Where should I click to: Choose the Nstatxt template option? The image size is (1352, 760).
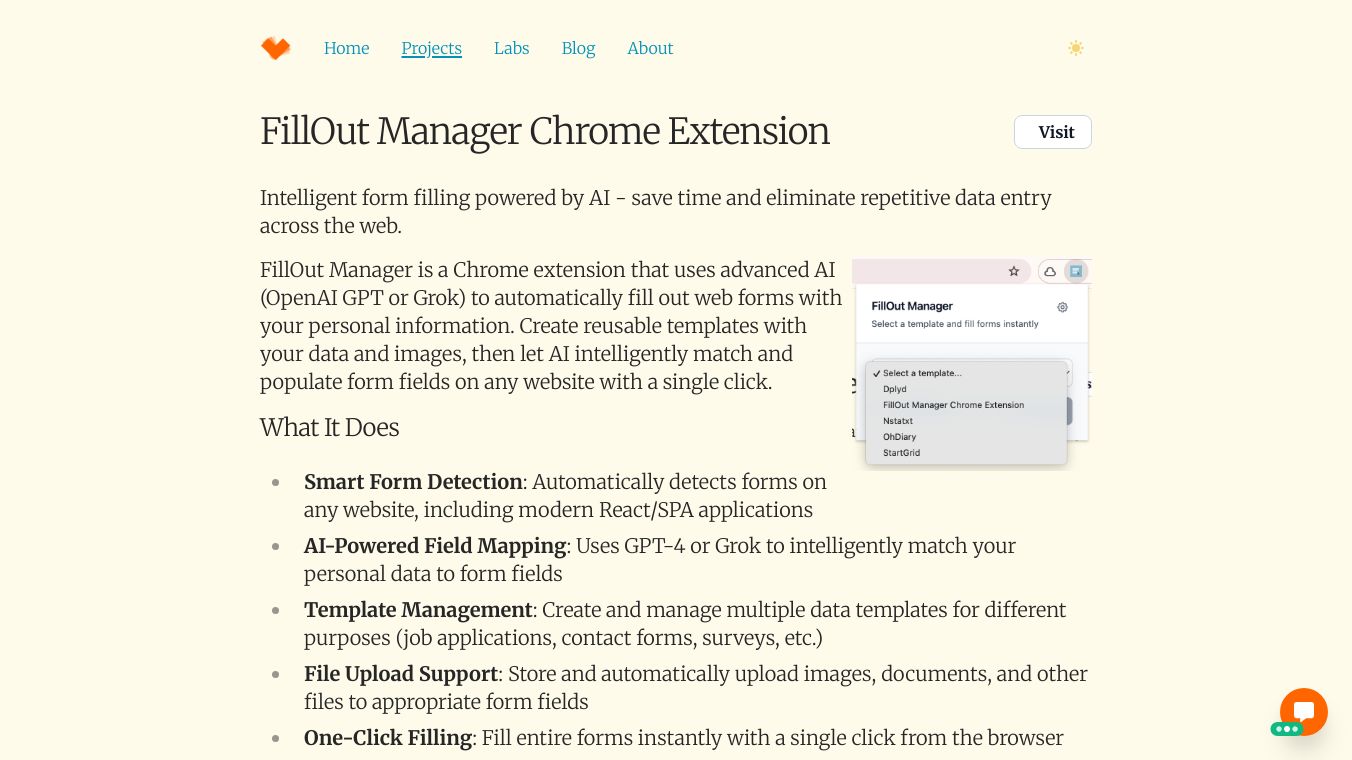point(898,421)
